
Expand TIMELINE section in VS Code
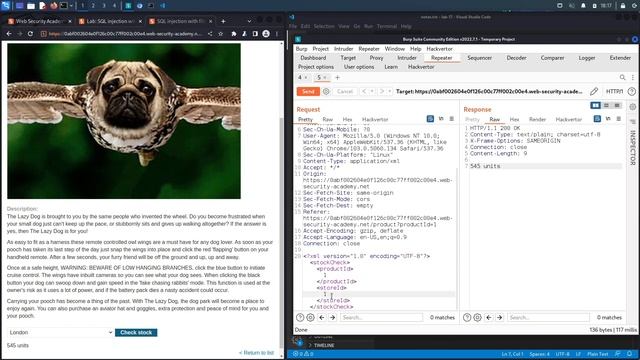tap(324, 345)
